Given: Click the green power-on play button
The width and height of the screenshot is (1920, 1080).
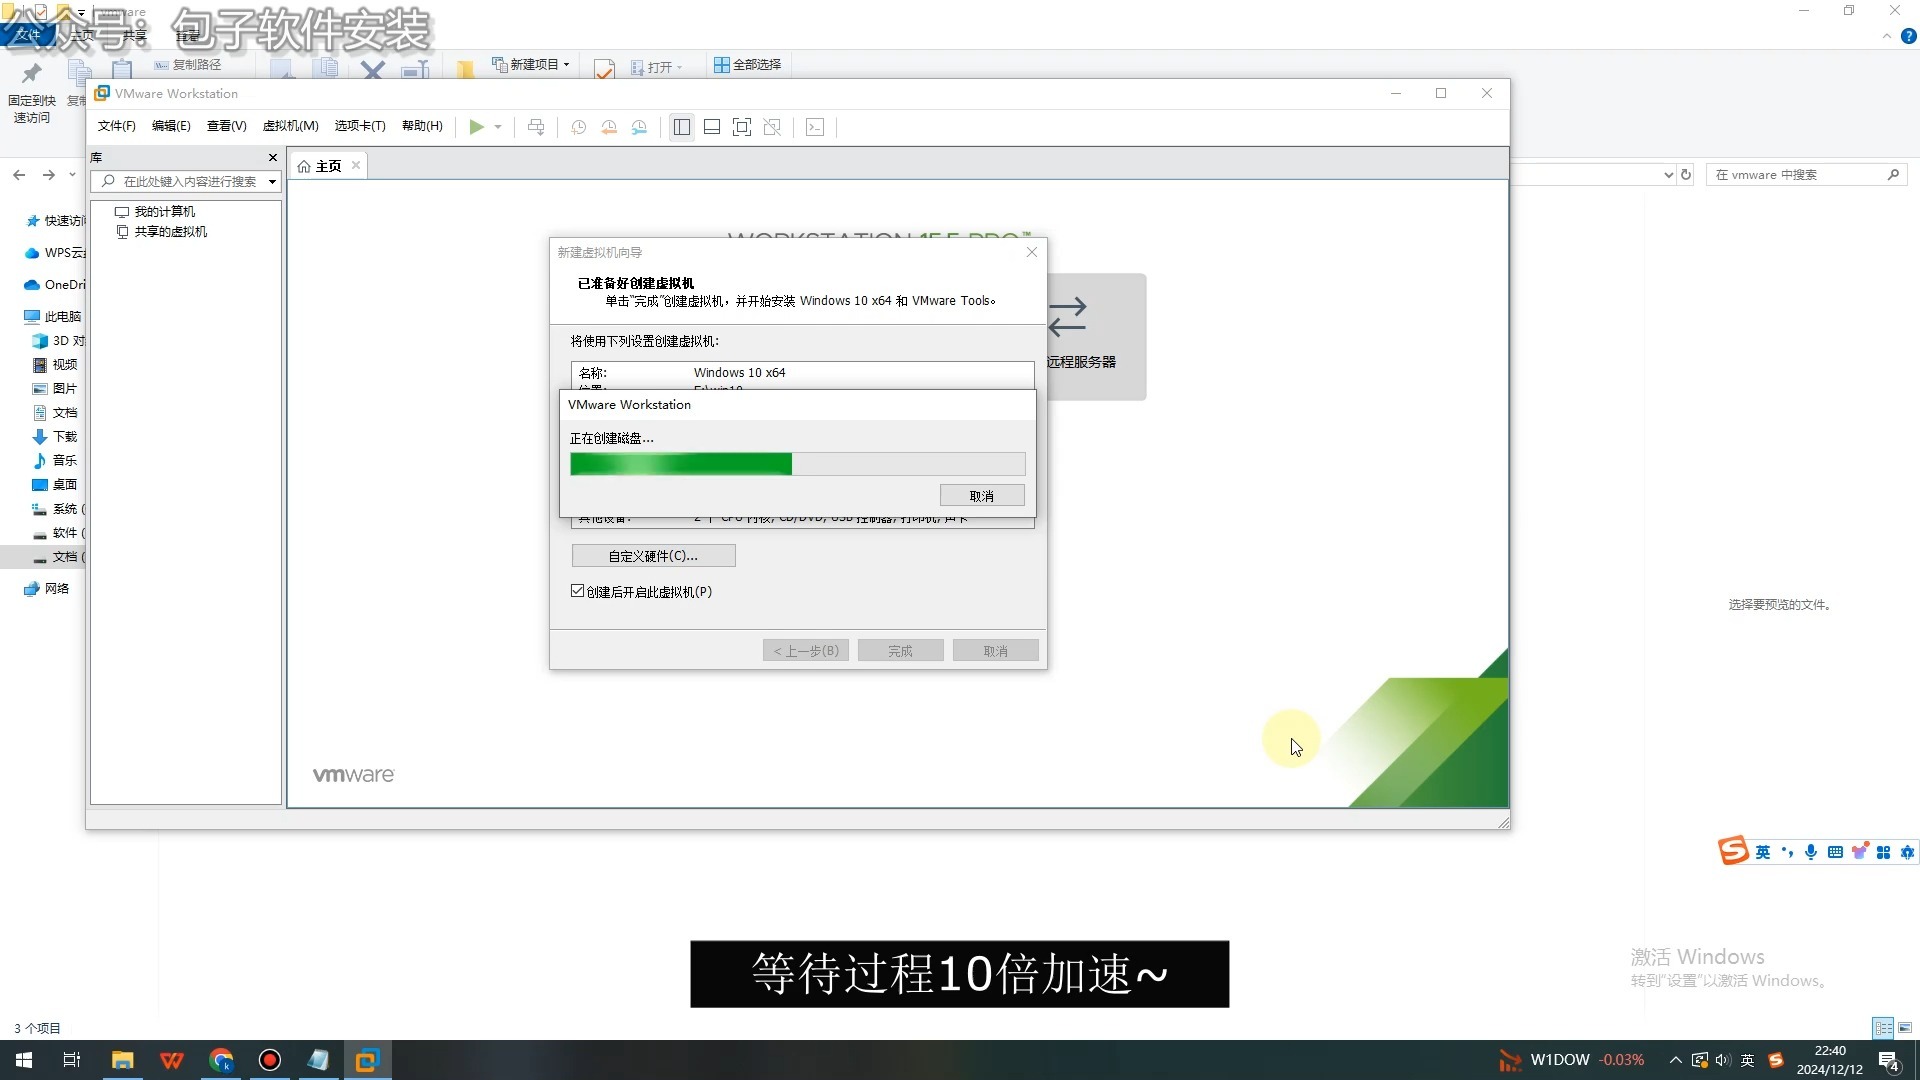Looking at the screenshot, I should 477,127.
